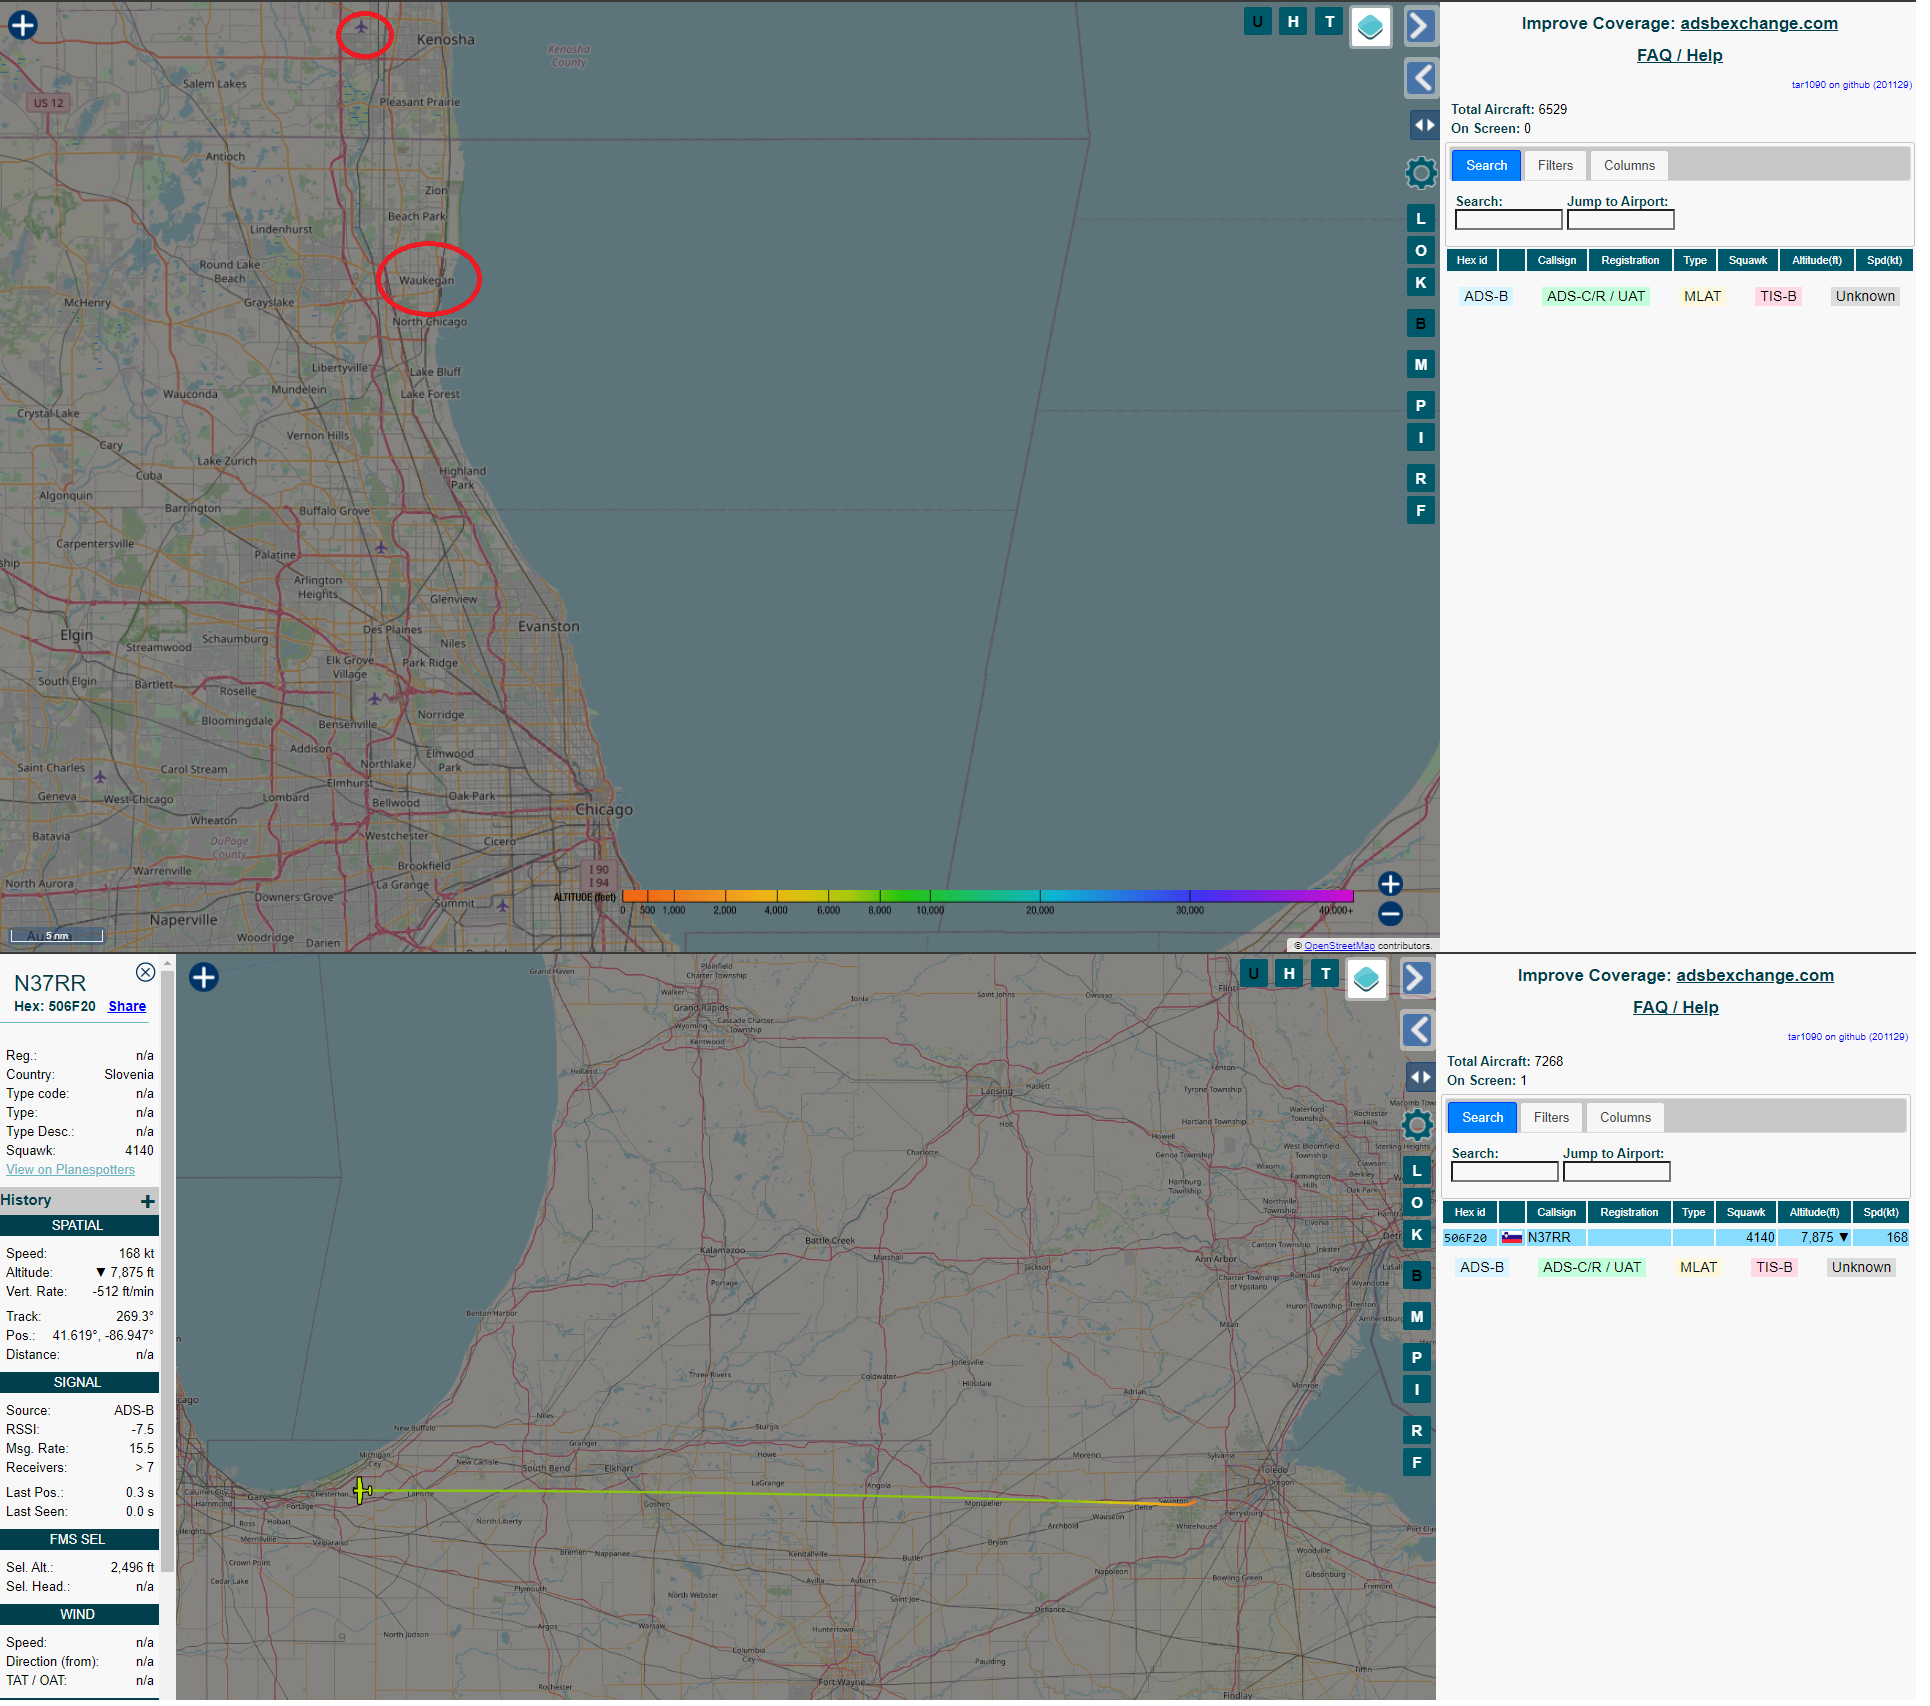Select Search tab in bottom panel

pos(1483,1119)
